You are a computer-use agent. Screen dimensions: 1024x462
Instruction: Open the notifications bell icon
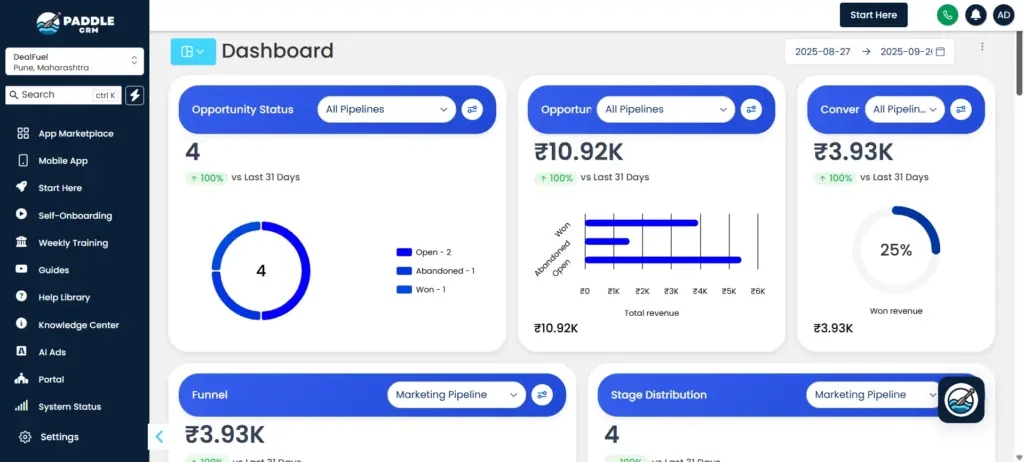(x=976, y=15)
